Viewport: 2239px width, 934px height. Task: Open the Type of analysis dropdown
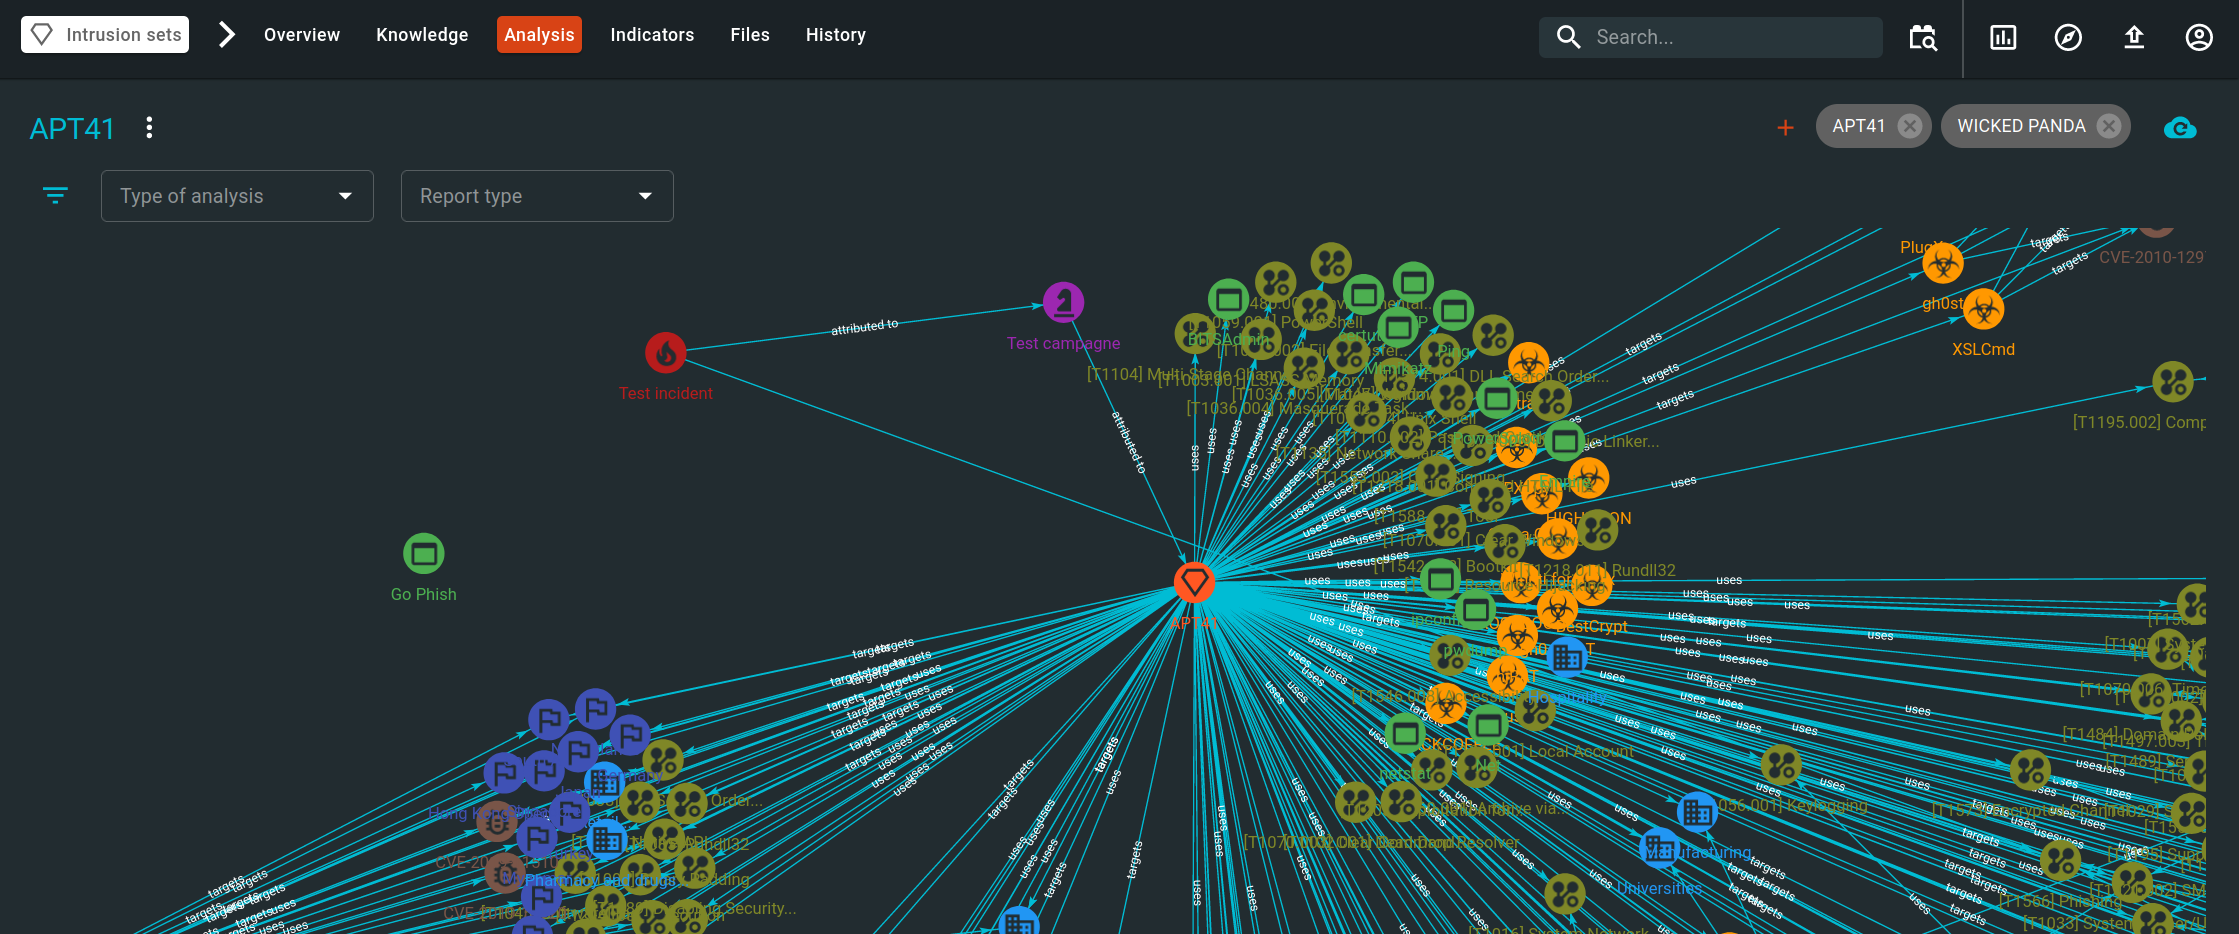point(237,196)
